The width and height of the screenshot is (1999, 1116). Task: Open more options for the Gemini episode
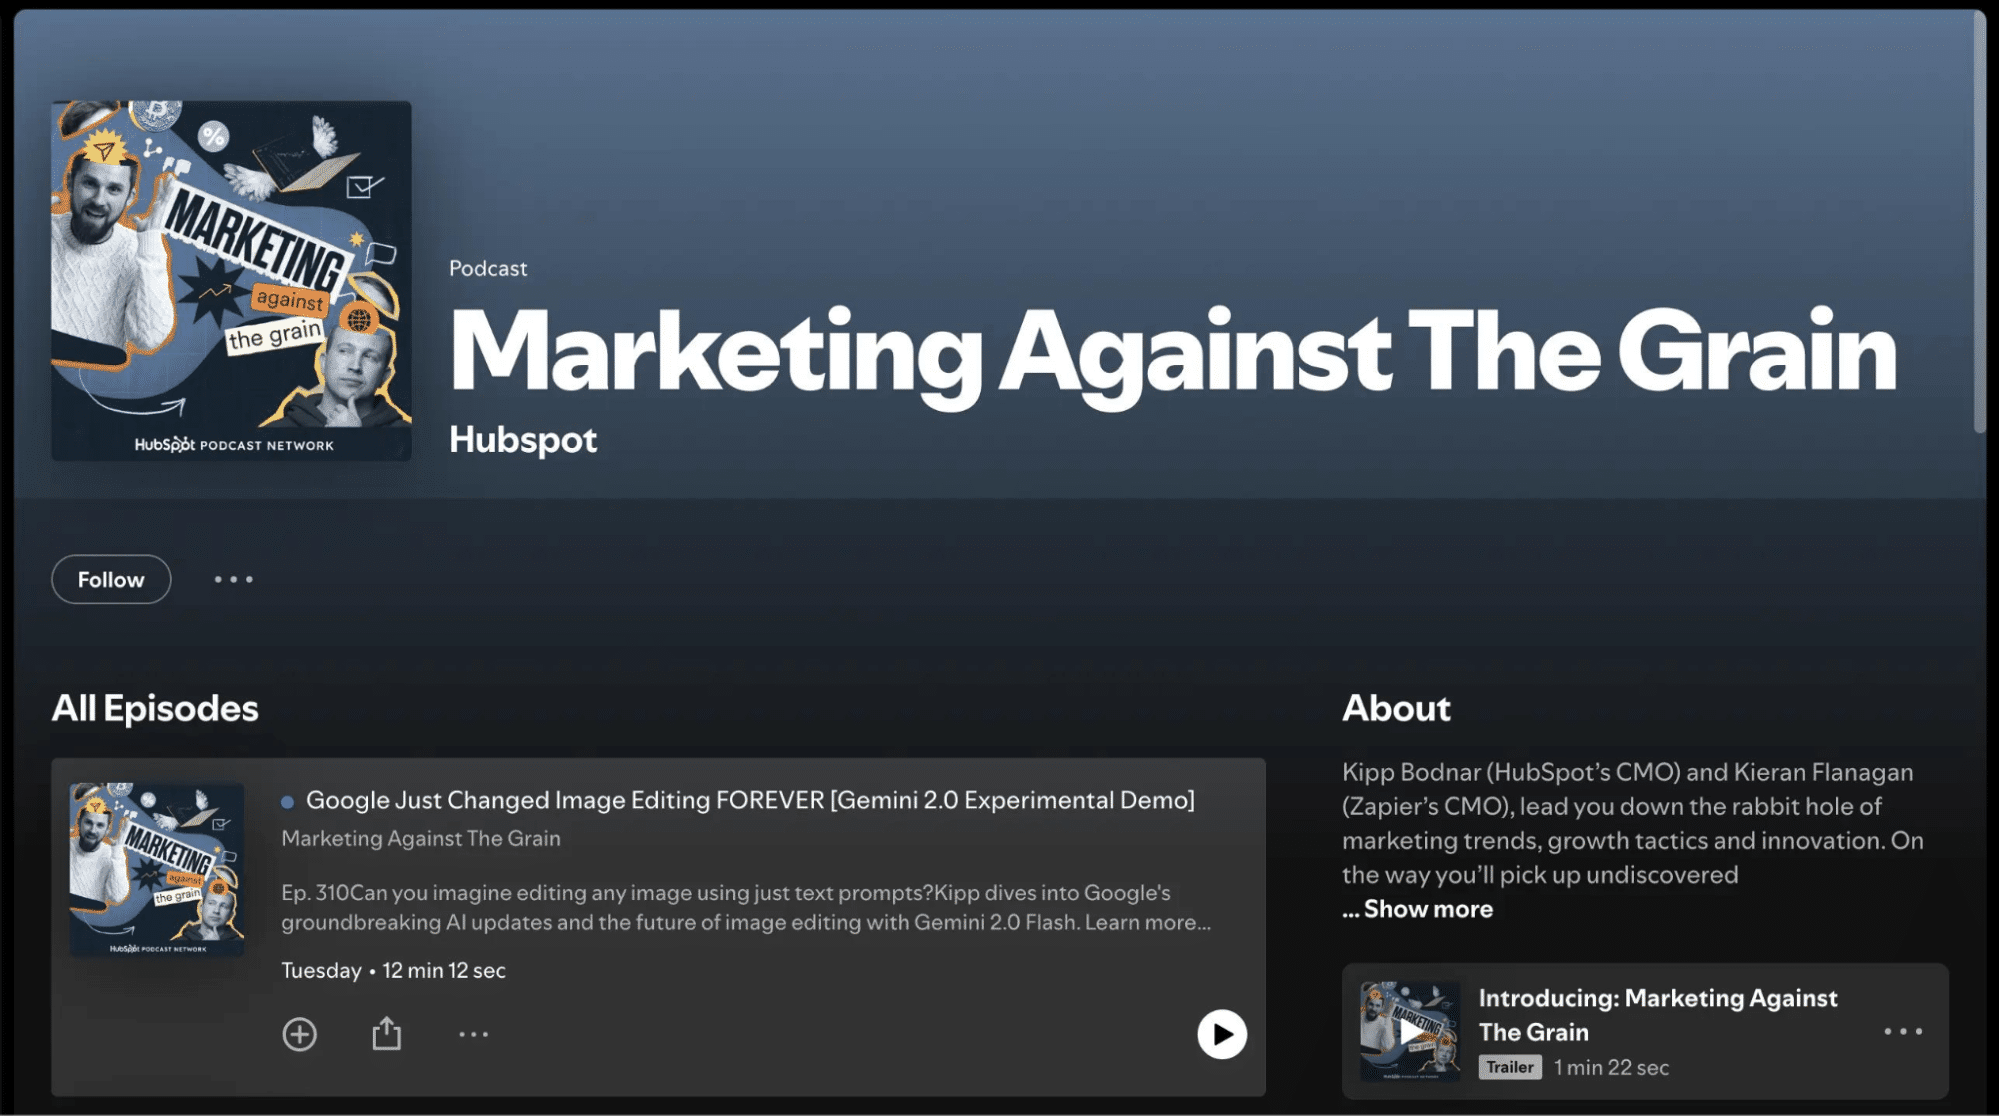(x=473, y=1034)
